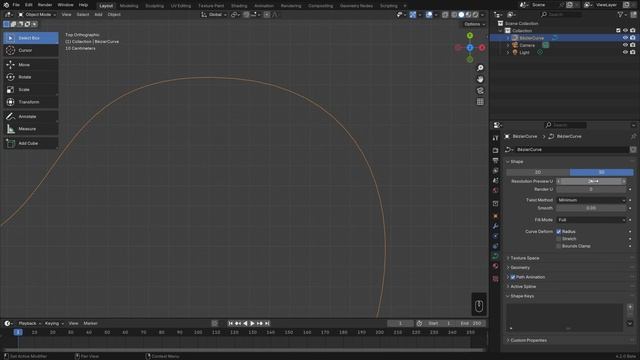Click the outliner search field
Viewport: 640px width, 360px height.
(561, 14)
